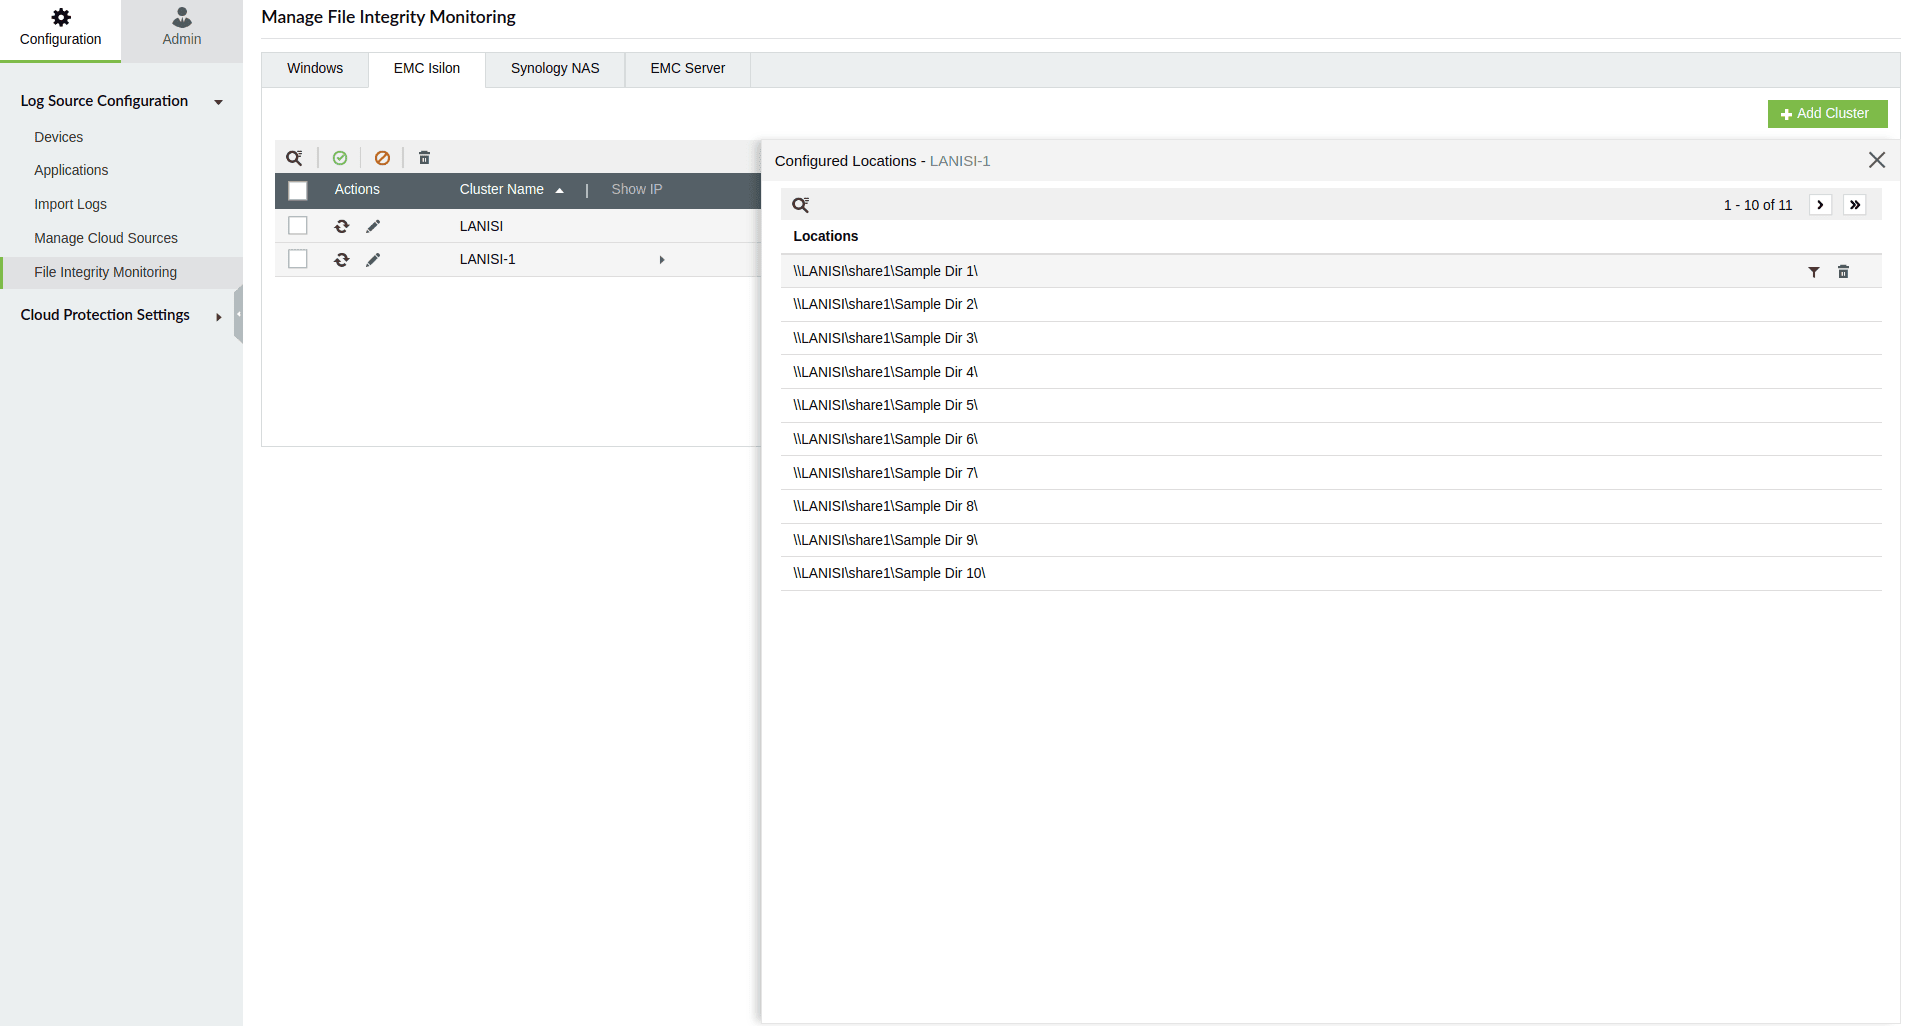Edit the LANISI-1 cluster with pencil icon

coord(373,260)
